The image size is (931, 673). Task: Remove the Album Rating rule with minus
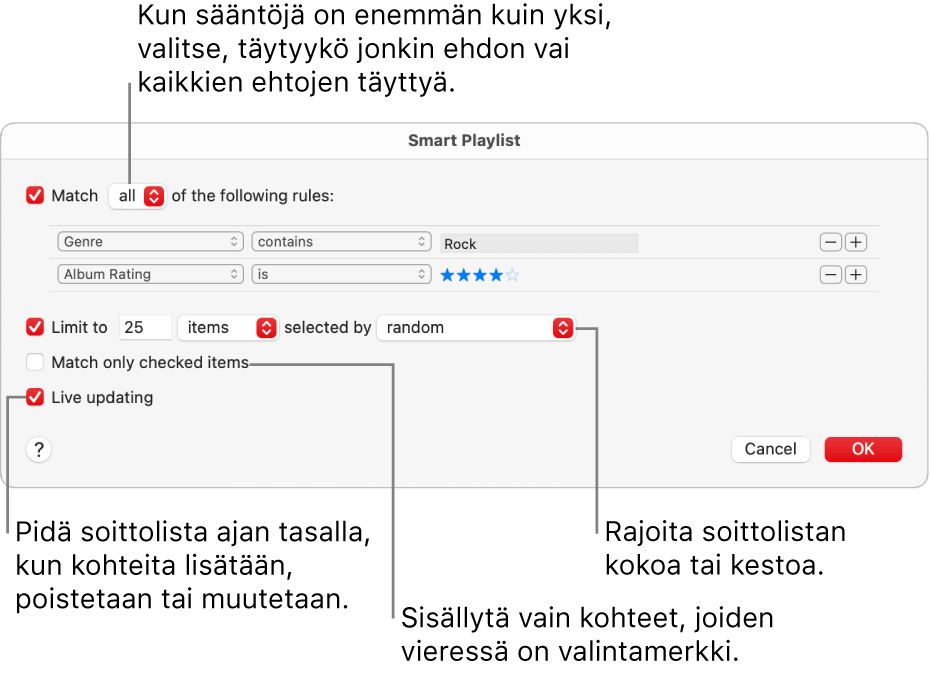830,275
